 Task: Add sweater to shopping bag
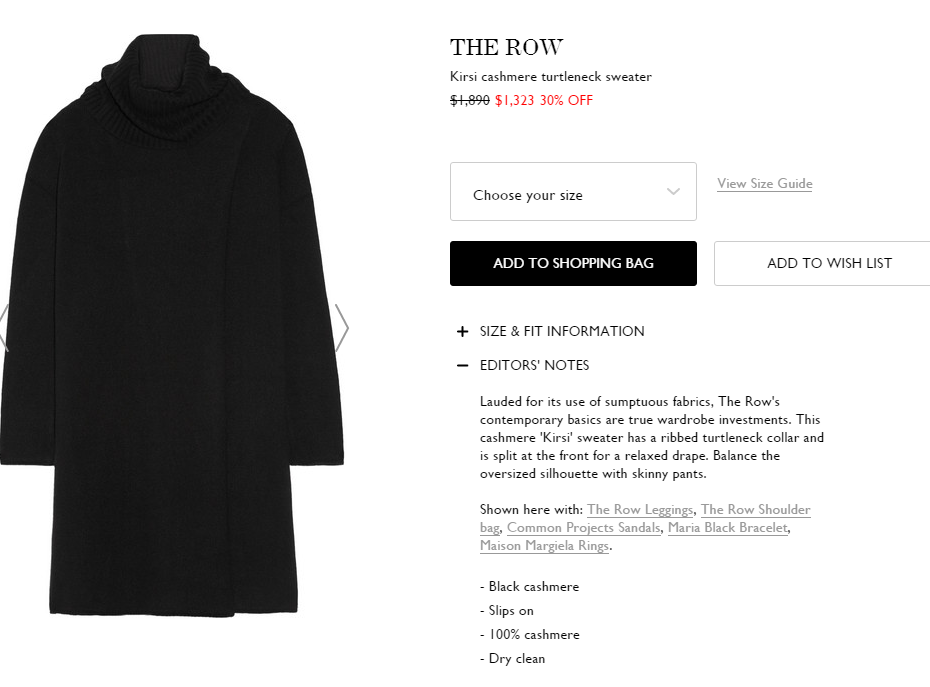point(573,263)
